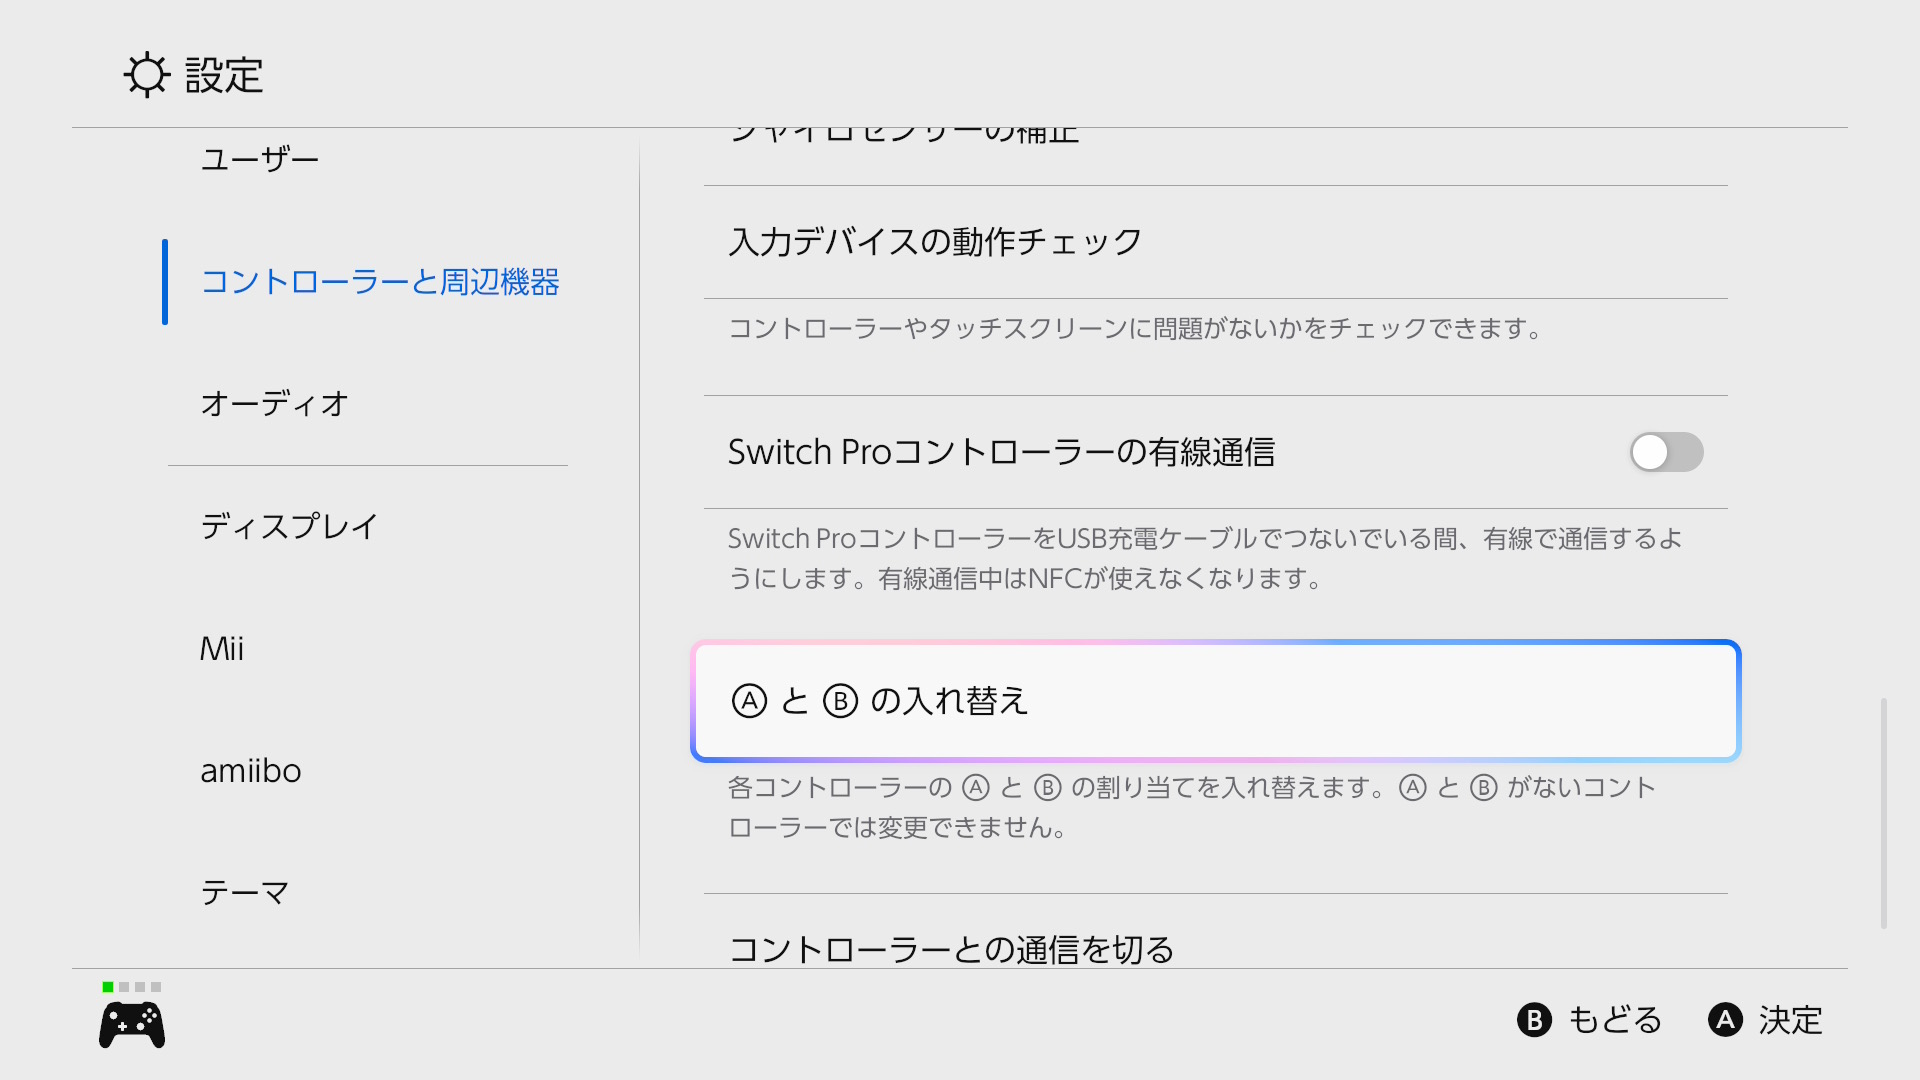Open the Mii settings category
This screenshot has height=1080, width=1920.
[222, 648]
